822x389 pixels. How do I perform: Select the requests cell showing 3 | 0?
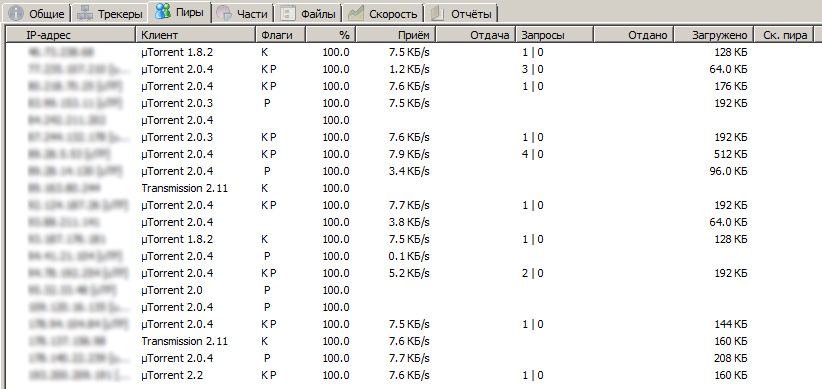[533, 69]
